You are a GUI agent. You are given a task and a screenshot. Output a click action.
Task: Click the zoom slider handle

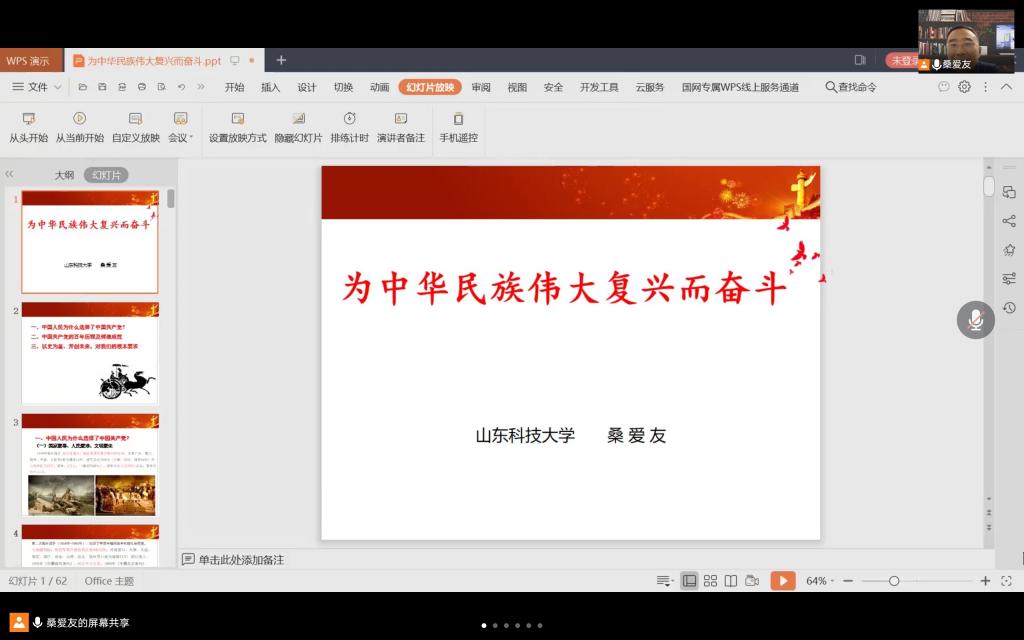[x=894, y=581]
